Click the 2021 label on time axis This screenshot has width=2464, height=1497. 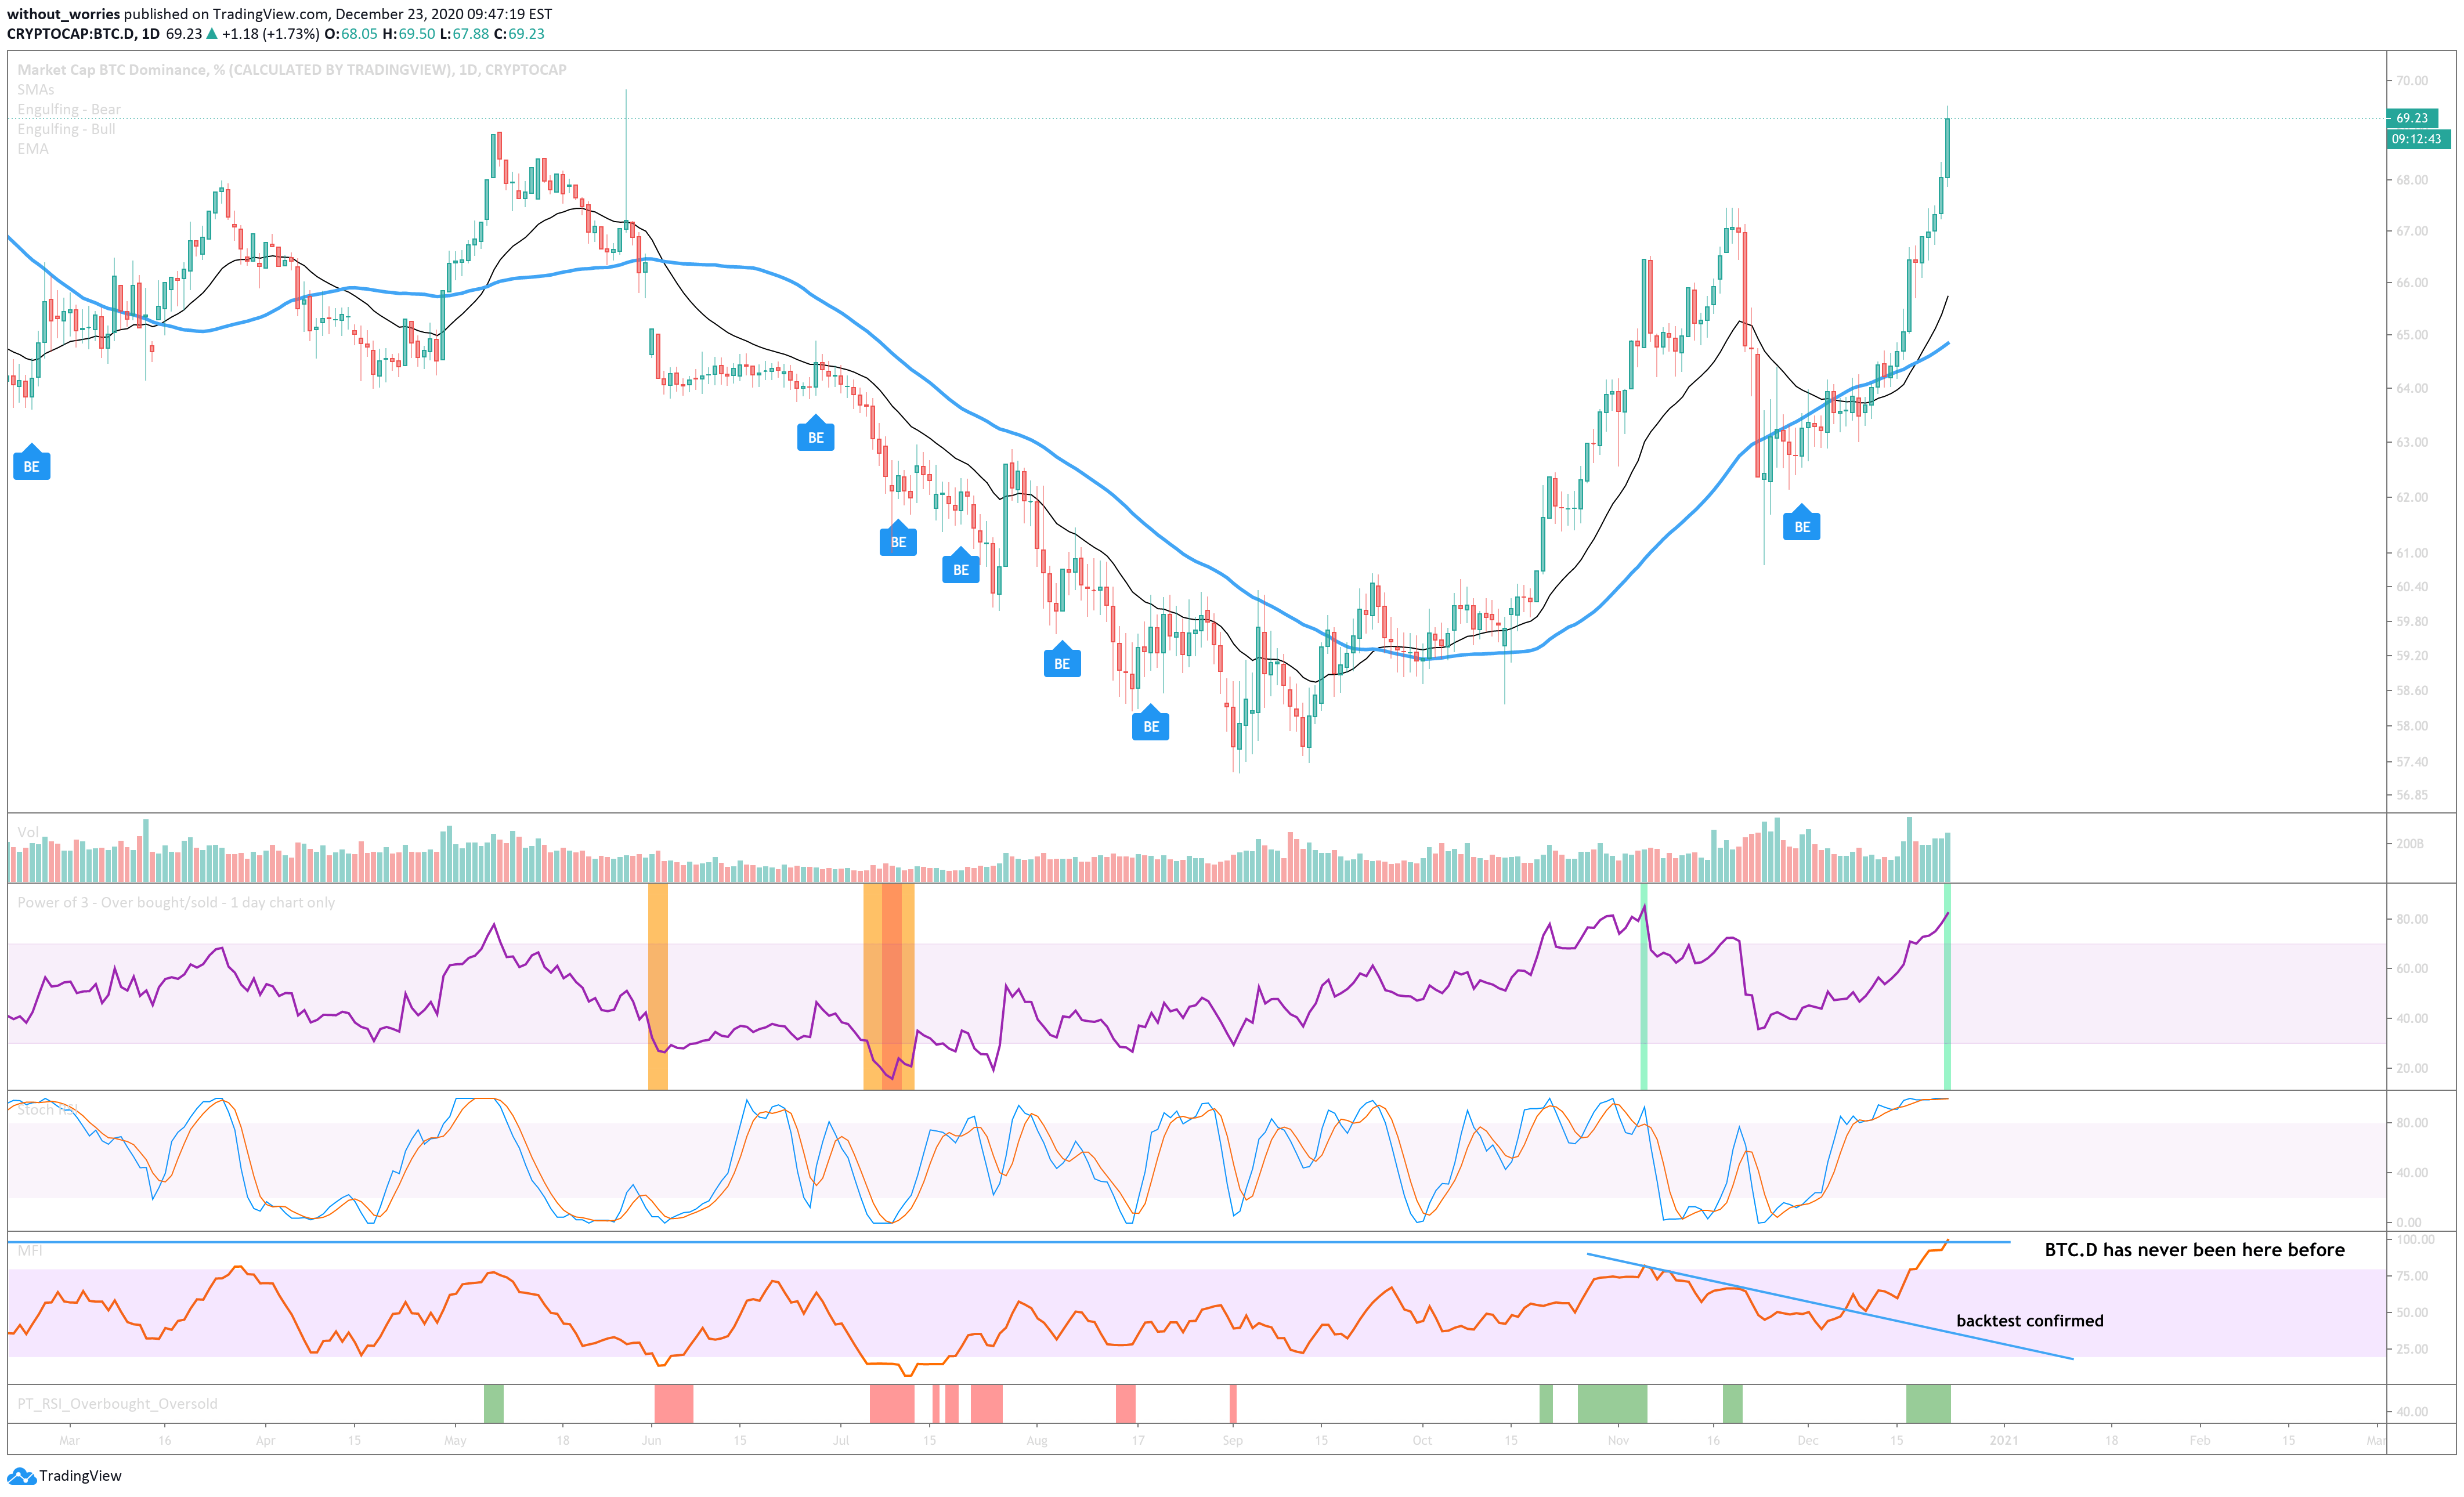pos(2003,1440)
